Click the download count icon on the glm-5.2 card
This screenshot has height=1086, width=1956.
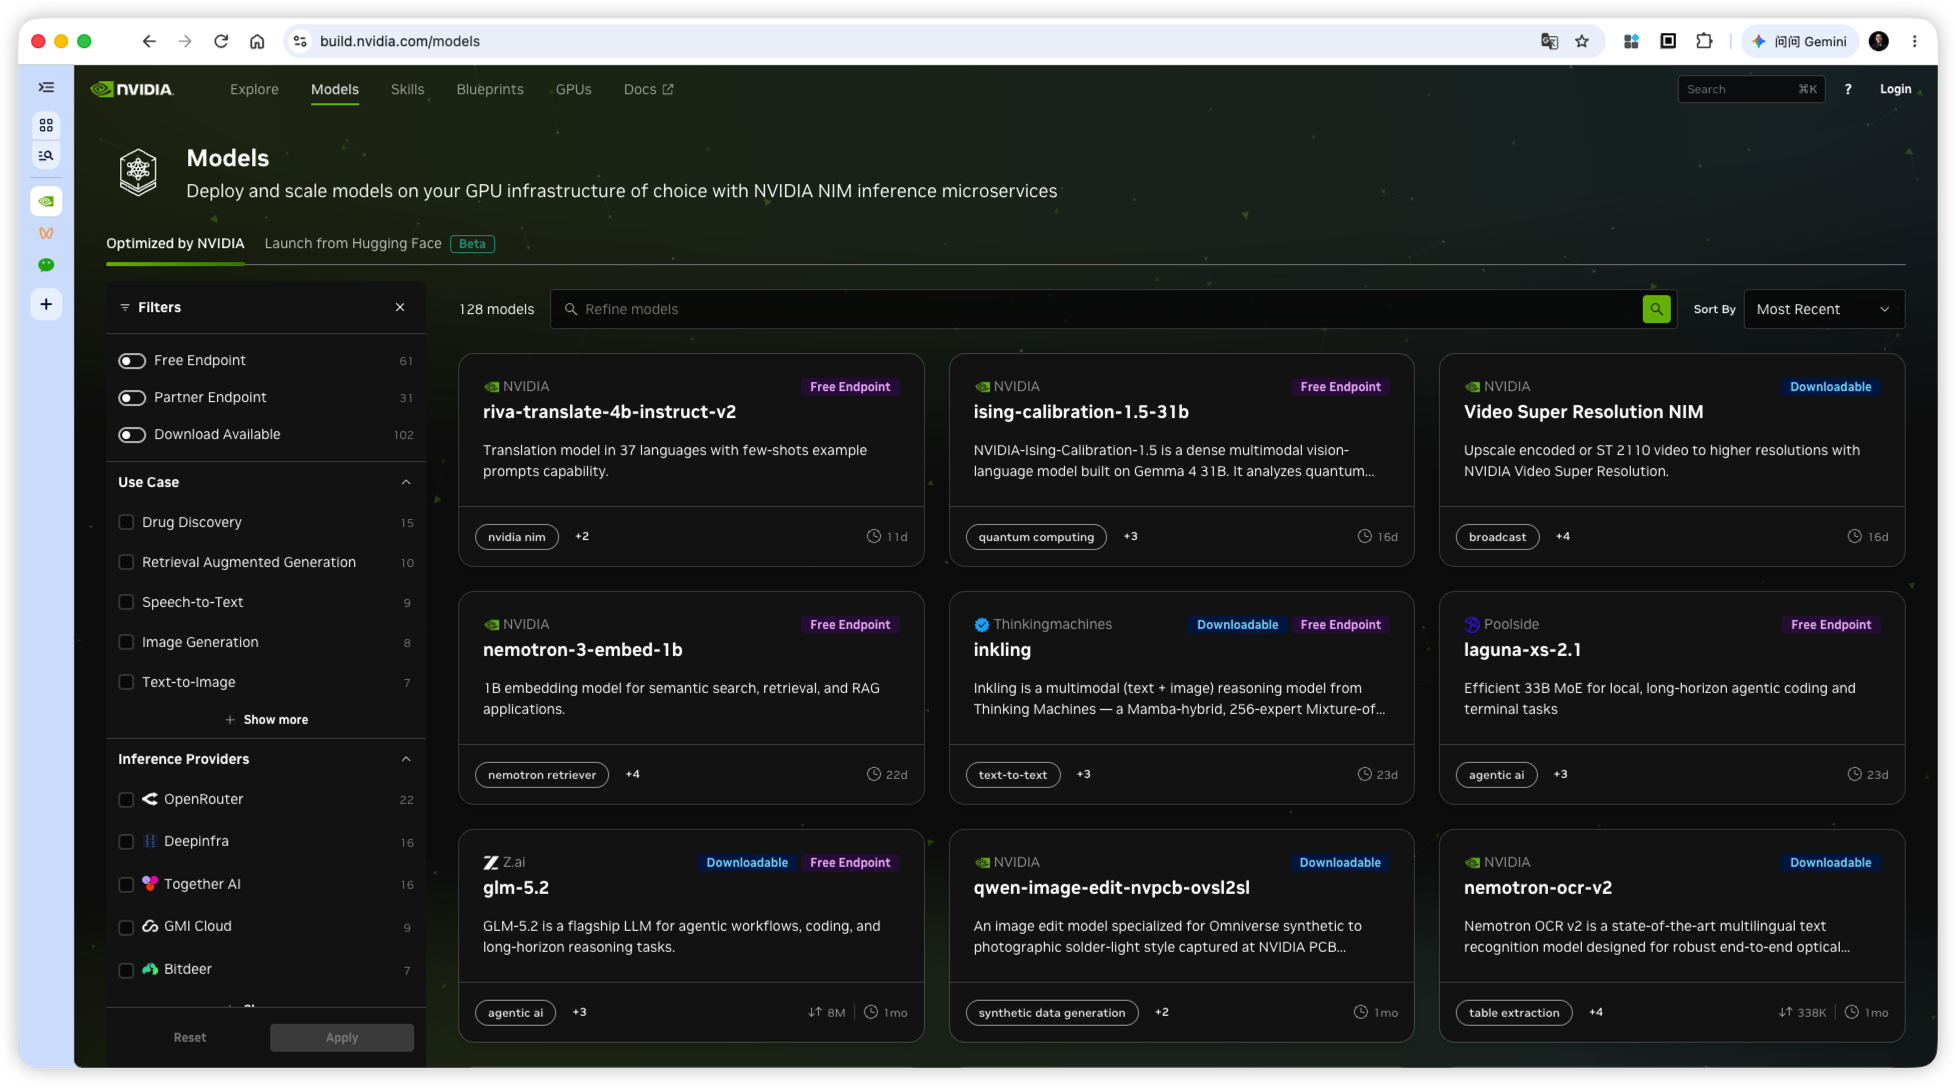click(x=814, y=1012)
